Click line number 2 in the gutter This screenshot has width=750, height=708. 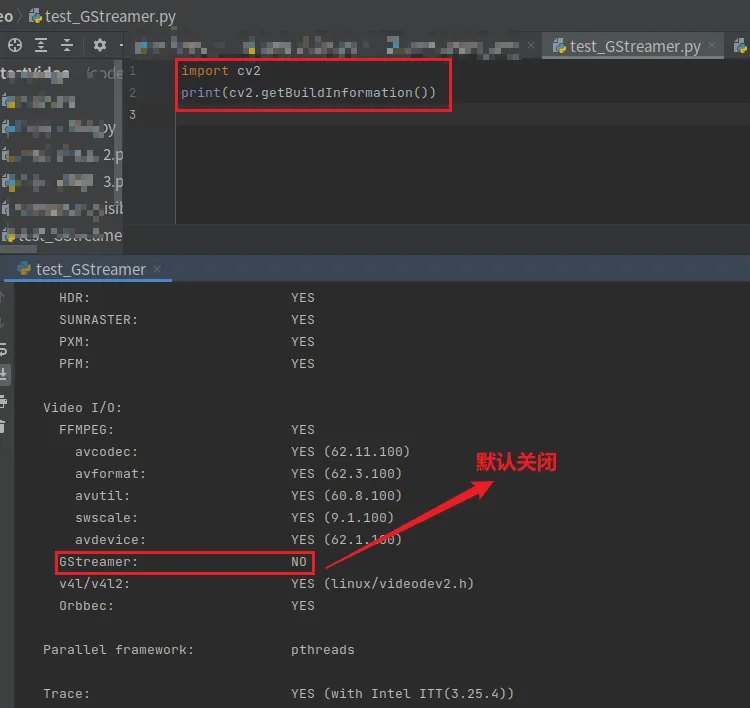132,92
